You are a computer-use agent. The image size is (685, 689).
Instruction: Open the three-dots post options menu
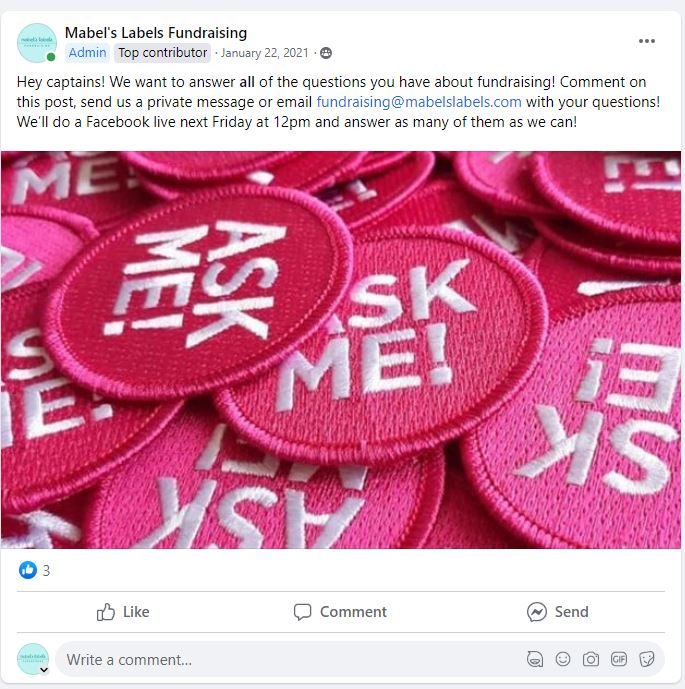coord(646,41)
